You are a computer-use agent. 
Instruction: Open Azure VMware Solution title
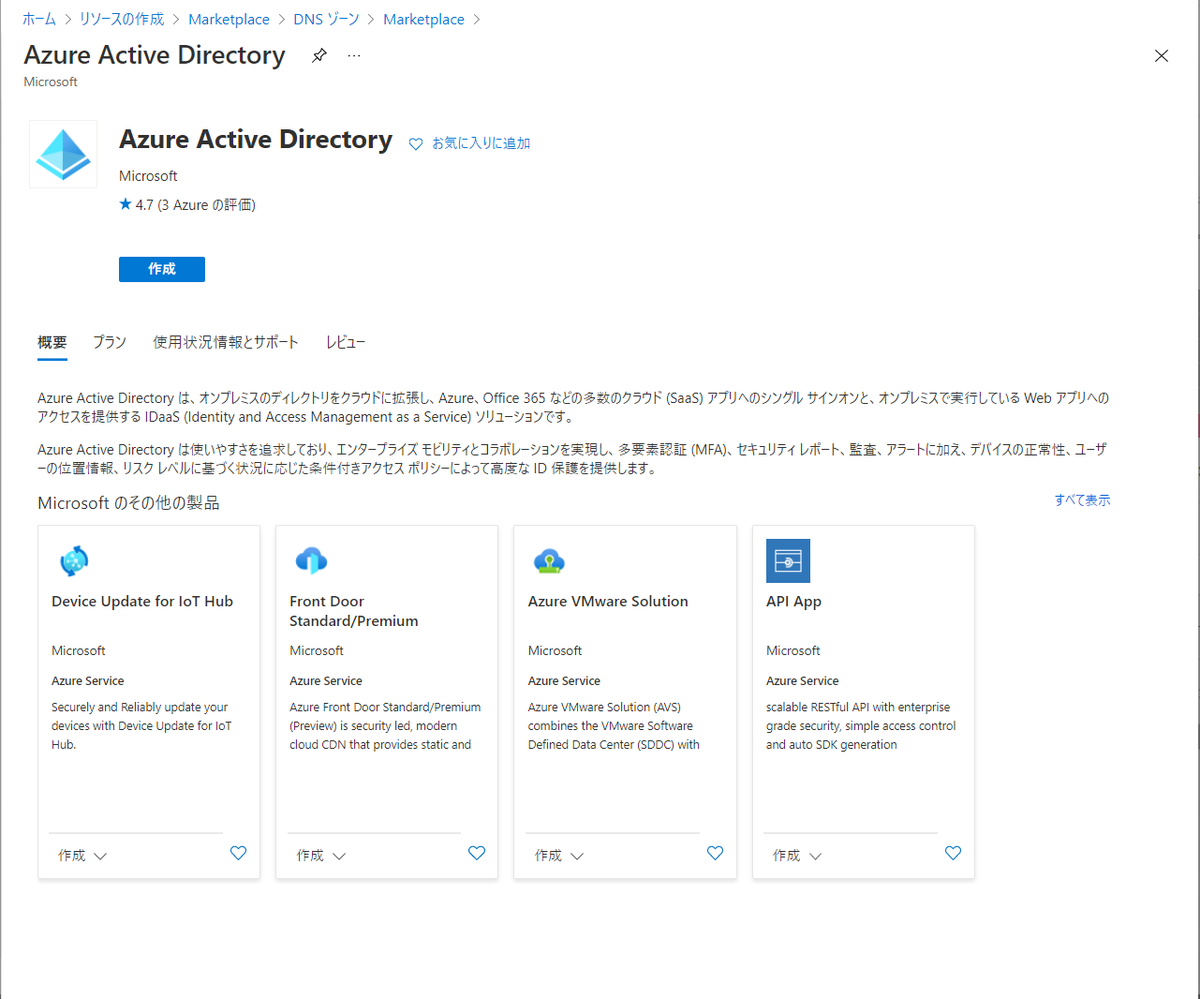[x=608, y=601]
